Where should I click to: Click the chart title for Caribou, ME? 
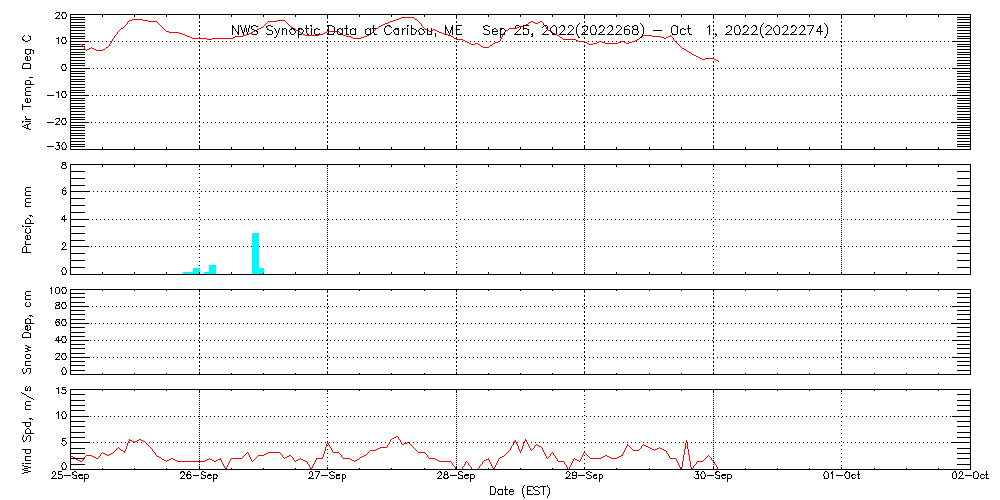pos(529,31)
